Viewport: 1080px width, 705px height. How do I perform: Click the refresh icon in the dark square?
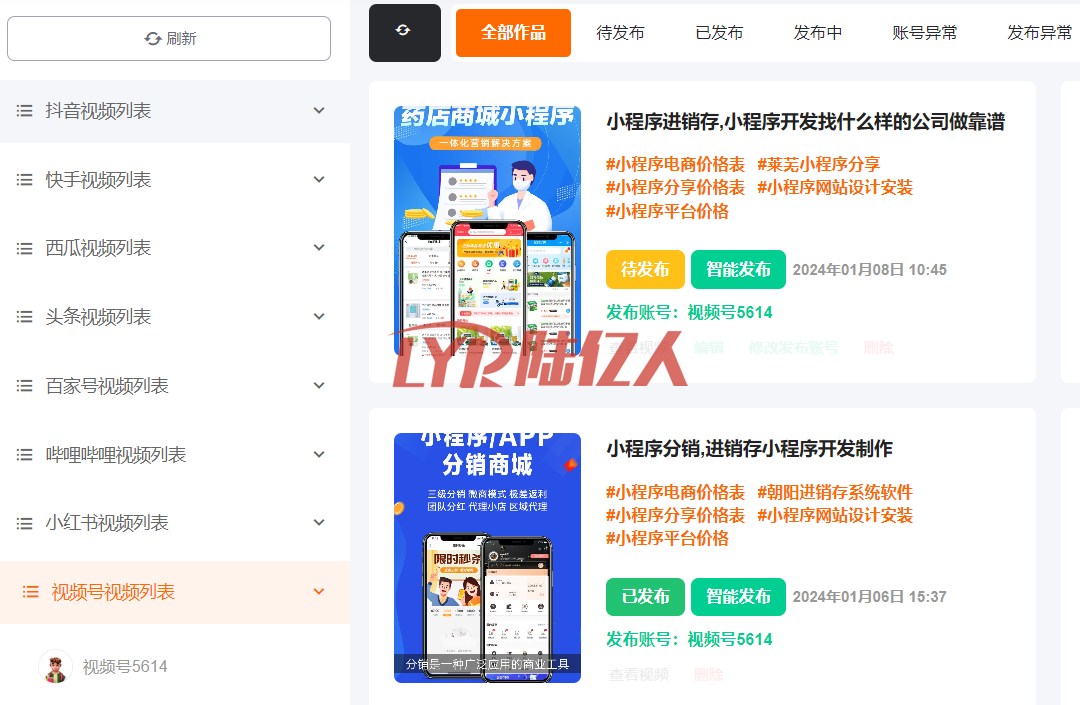coord(404,31)
